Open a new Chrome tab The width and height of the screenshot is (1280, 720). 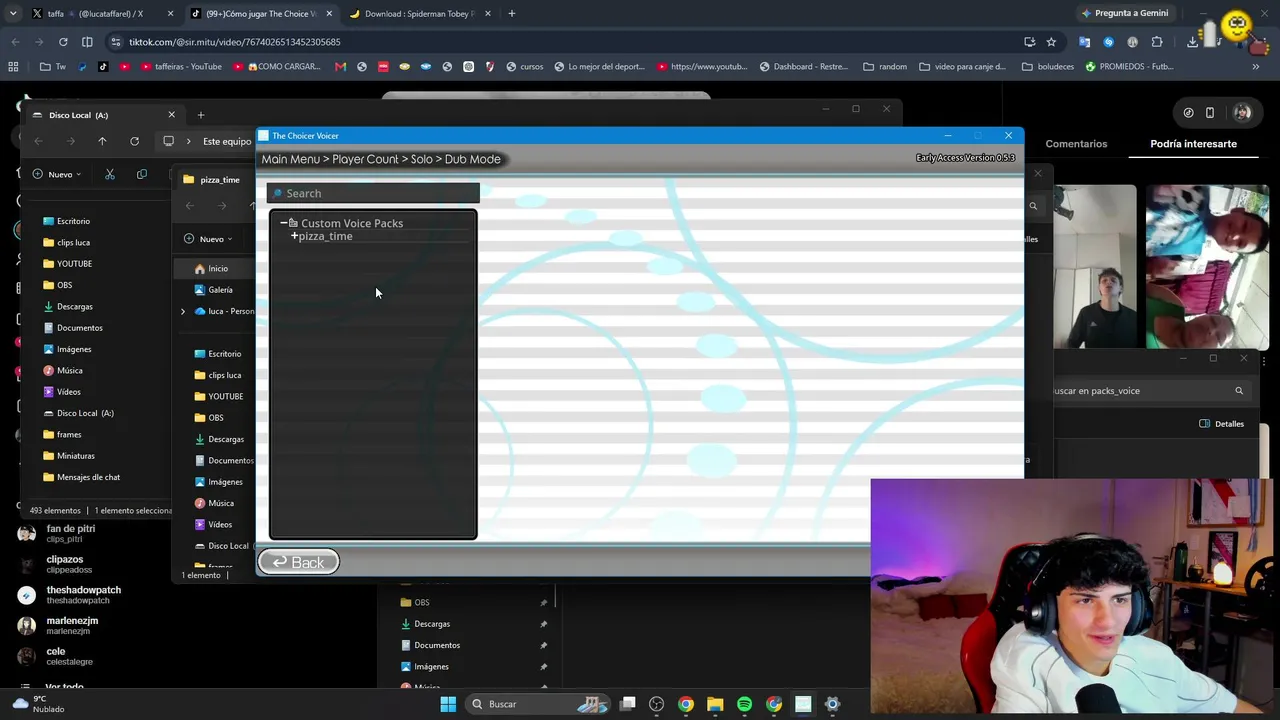(x=512, y=14)
